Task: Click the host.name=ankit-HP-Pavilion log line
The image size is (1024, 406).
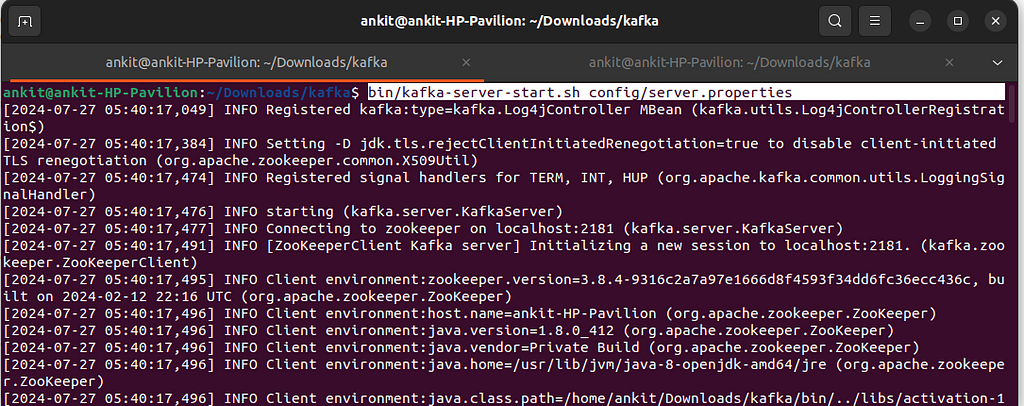Action: tap(470, 313)
